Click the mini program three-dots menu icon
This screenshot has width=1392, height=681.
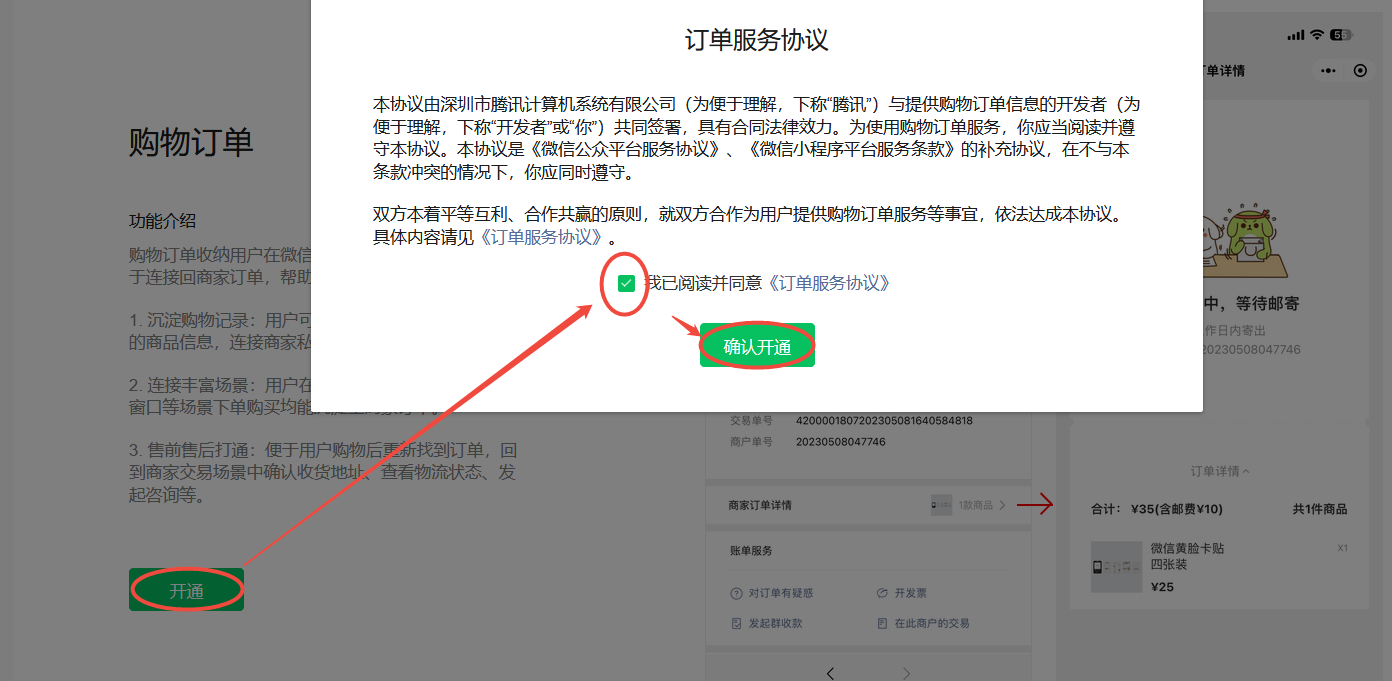pos(1327,71)
